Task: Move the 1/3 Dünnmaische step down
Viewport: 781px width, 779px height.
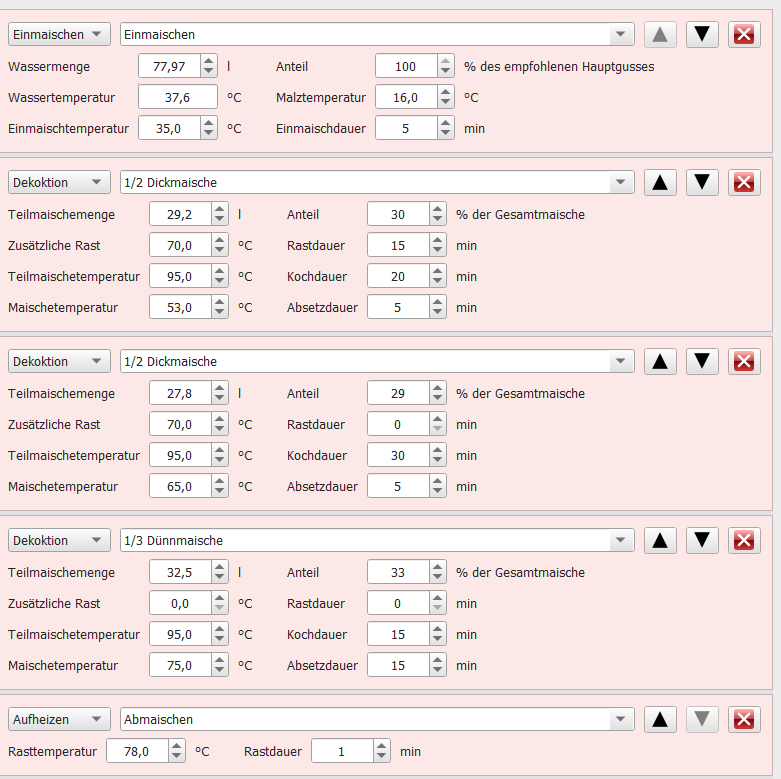Action: pyautogui.click(x=702, y=541)
